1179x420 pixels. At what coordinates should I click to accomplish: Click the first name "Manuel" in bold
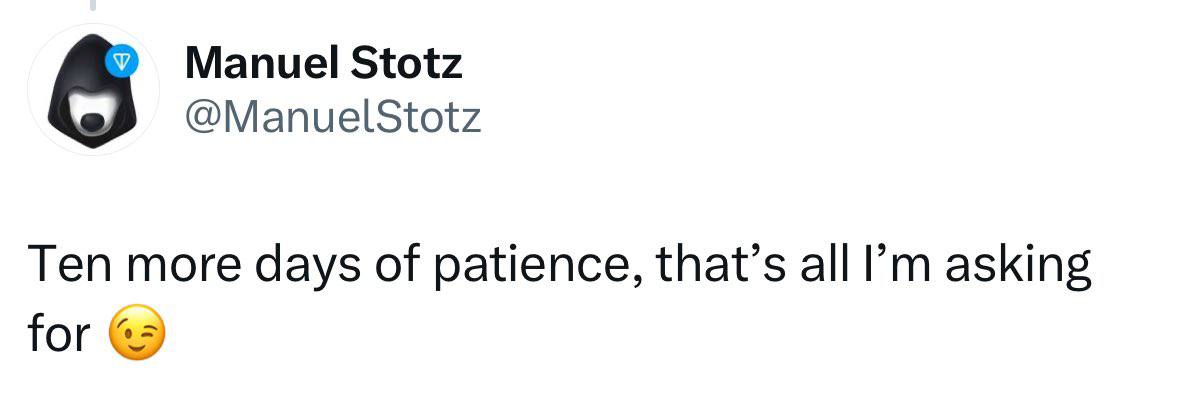(x=262, y=64)
